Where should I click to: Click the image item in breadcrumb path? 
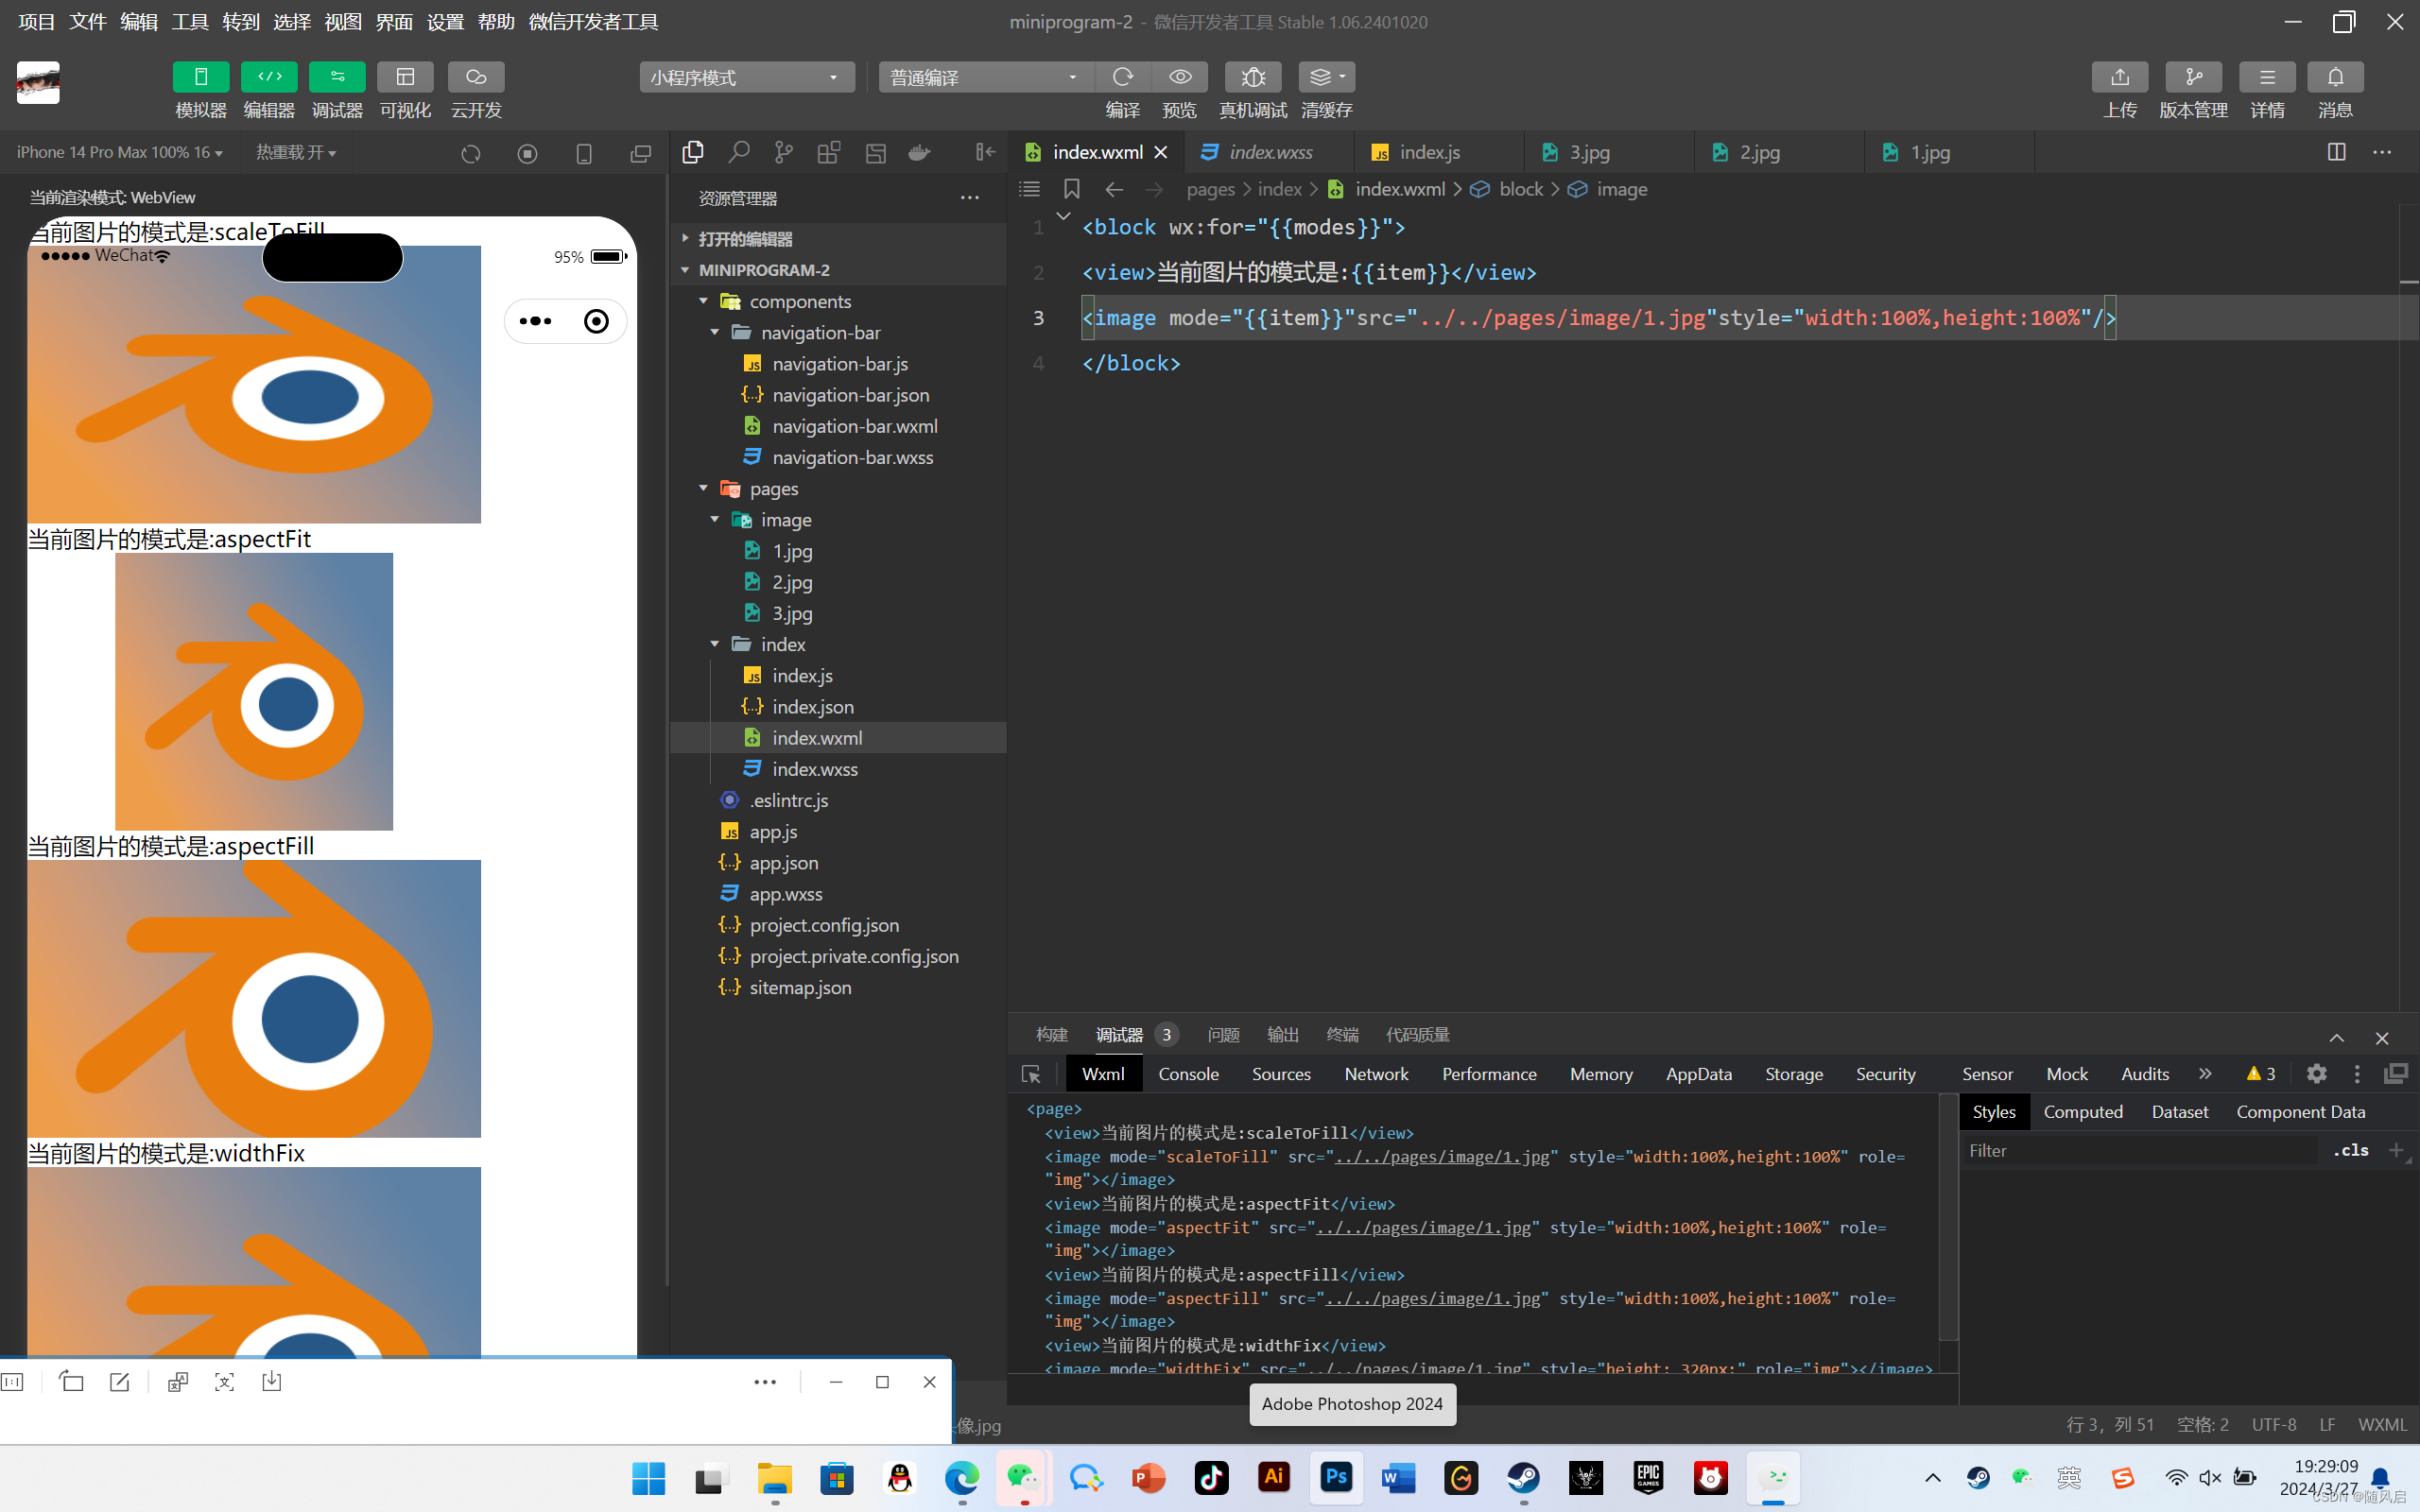pyautogui.click(x=1620, y=189)
